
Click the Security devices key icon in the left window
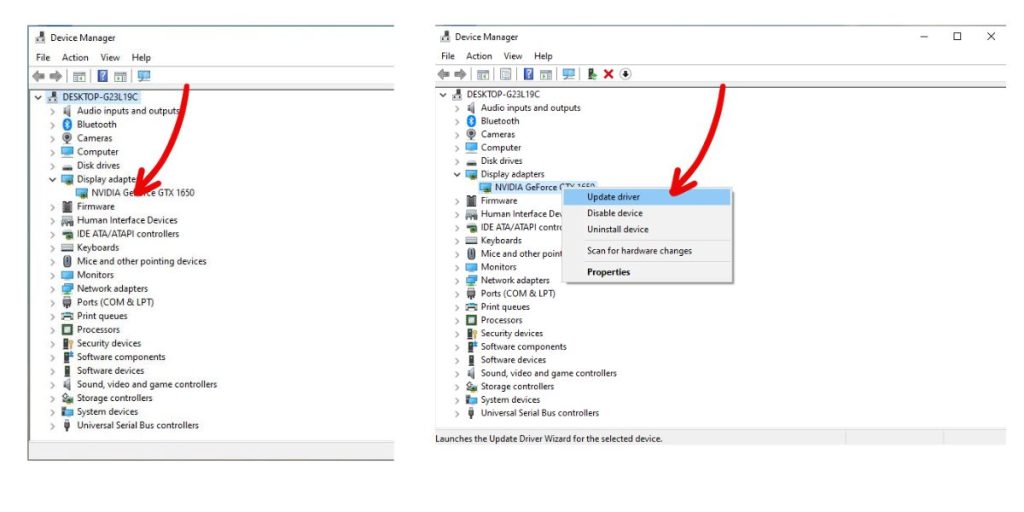pos(67,343)
